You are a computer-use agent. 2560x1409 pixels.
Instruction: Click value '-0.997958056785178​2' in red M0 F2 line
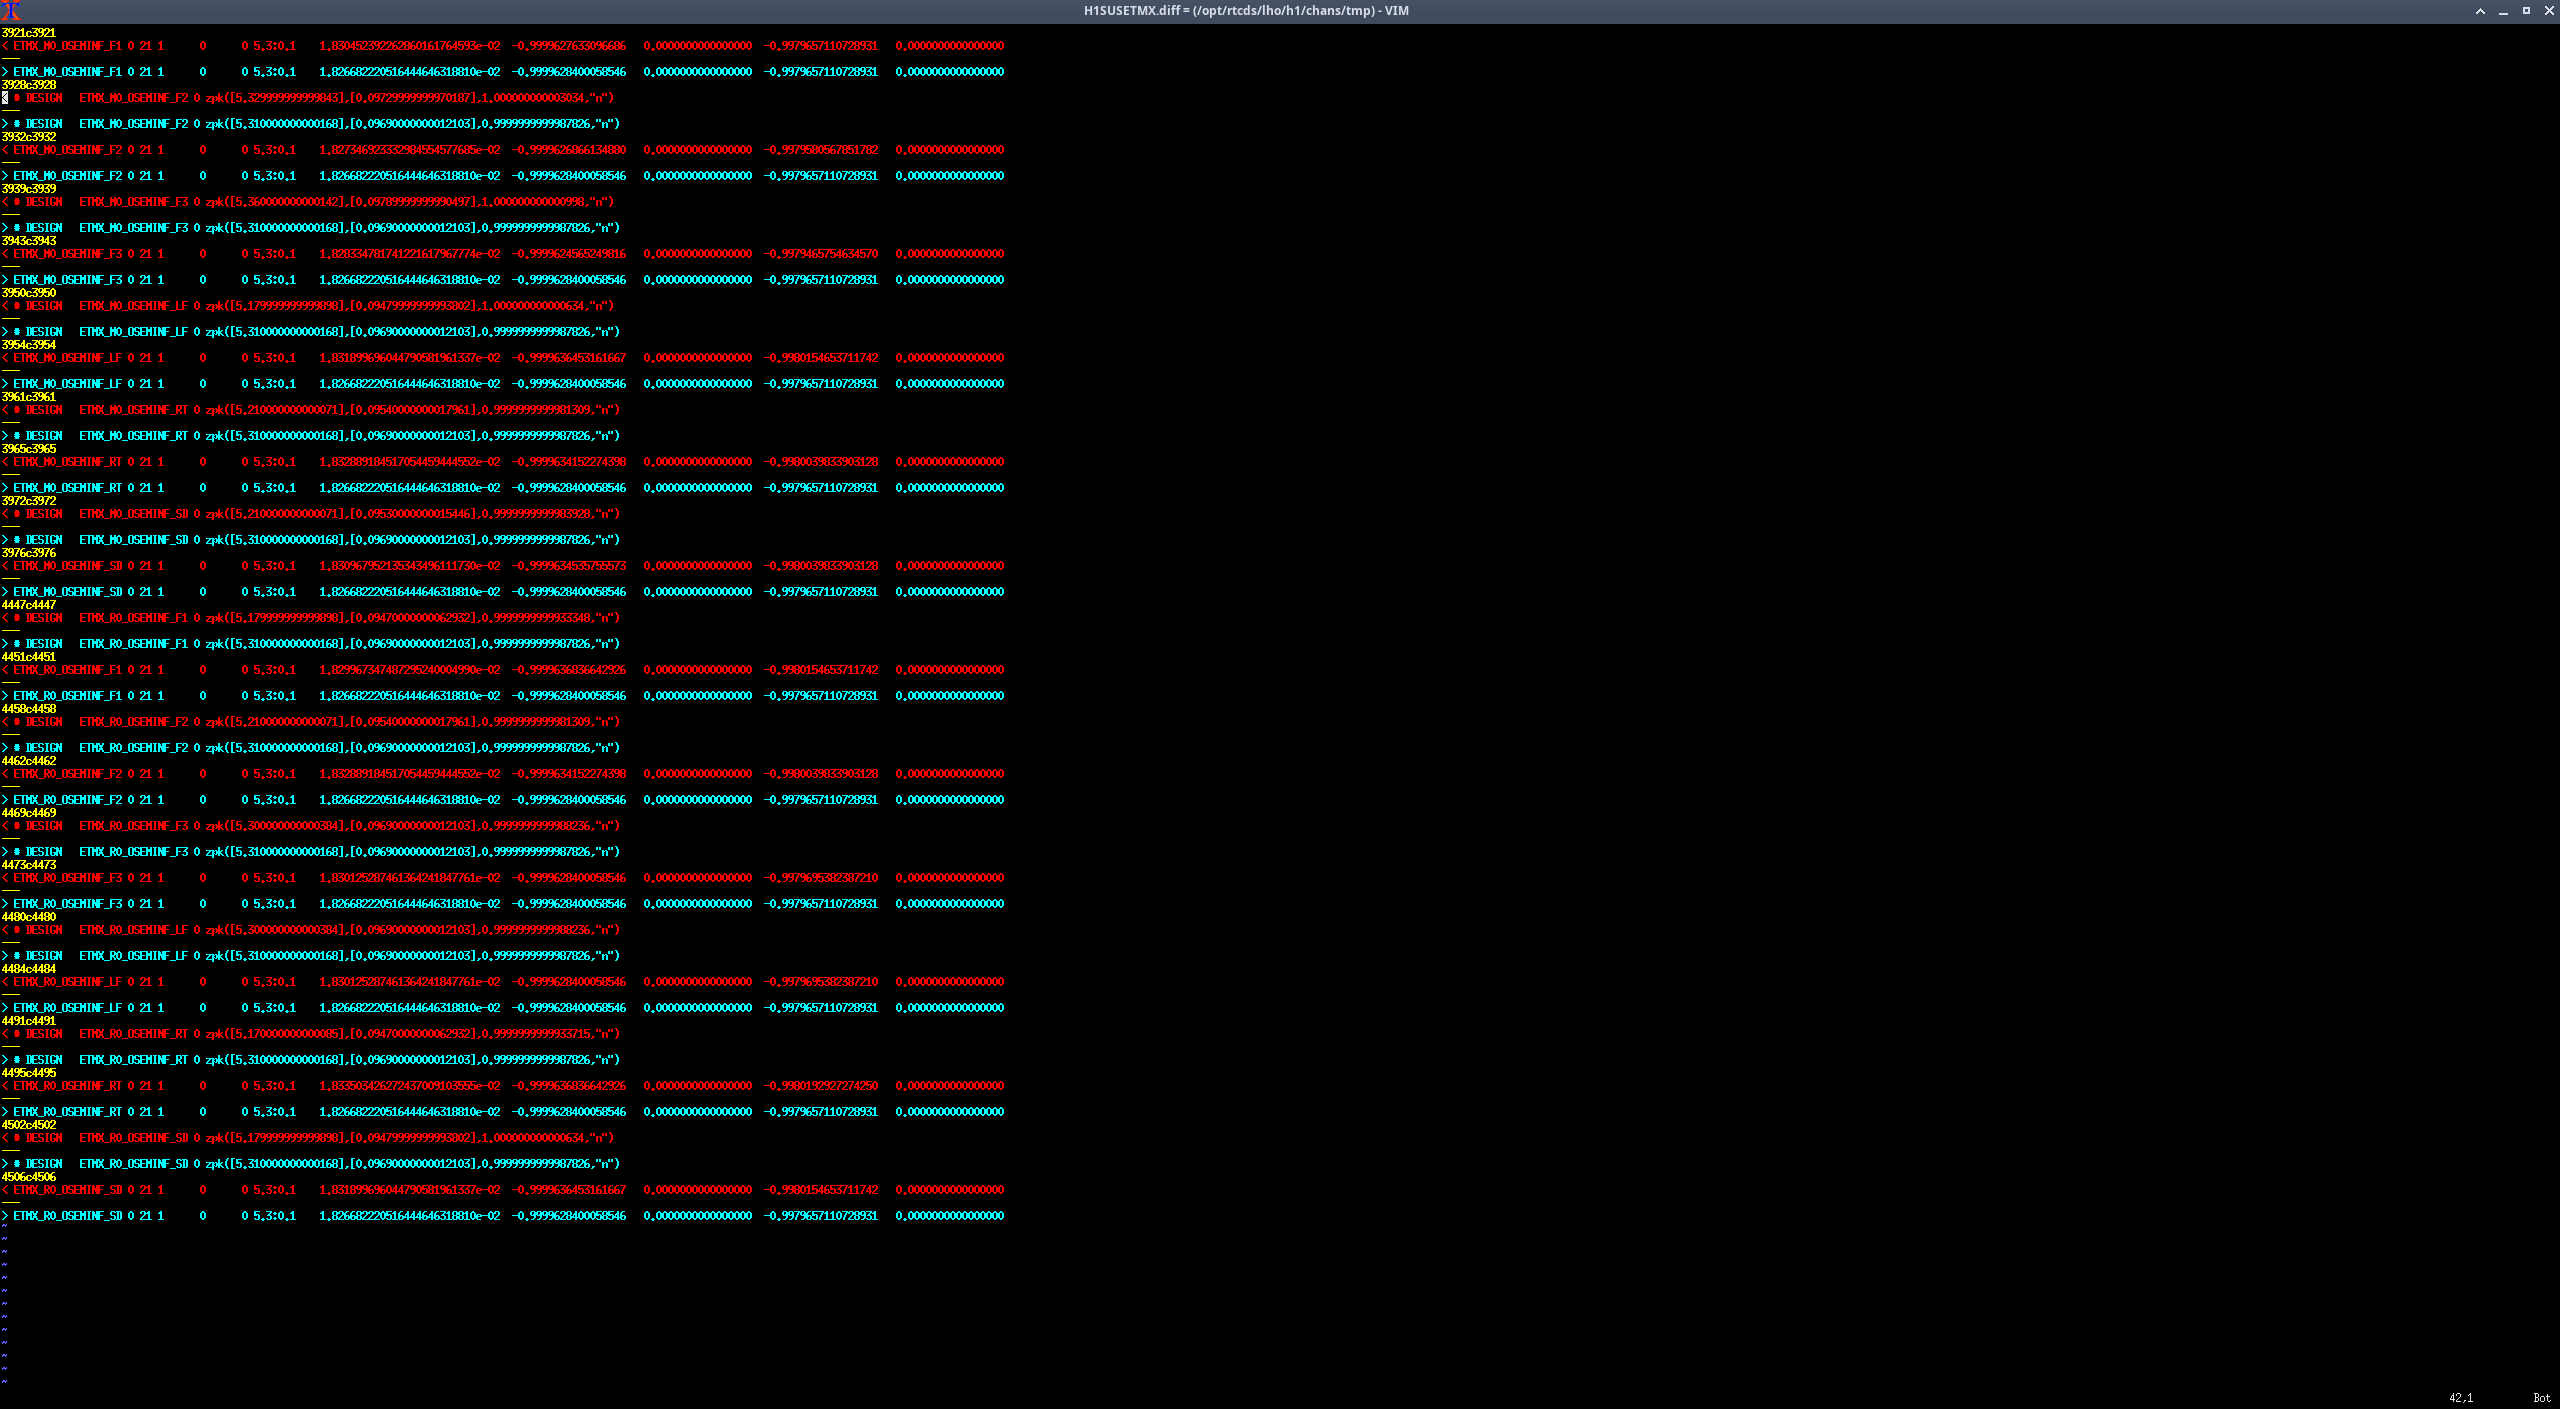point(821,150)
